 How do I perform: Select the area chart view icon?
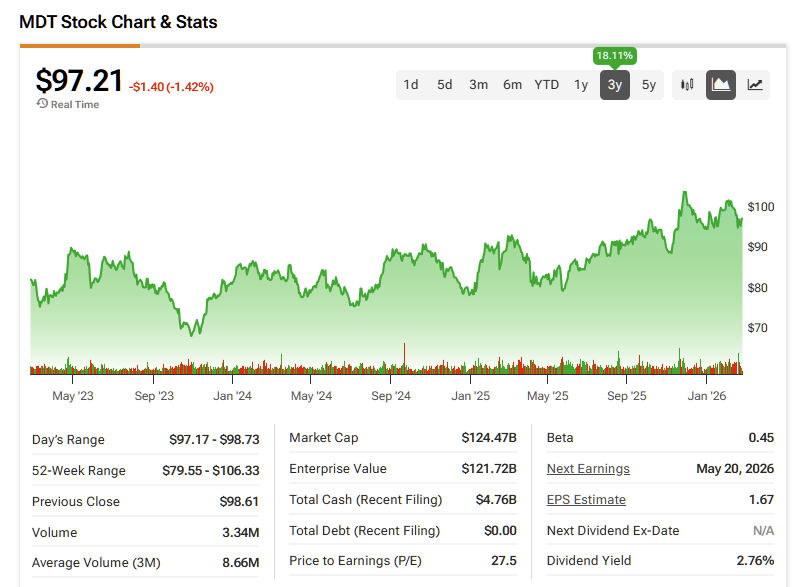pos(721,85)
